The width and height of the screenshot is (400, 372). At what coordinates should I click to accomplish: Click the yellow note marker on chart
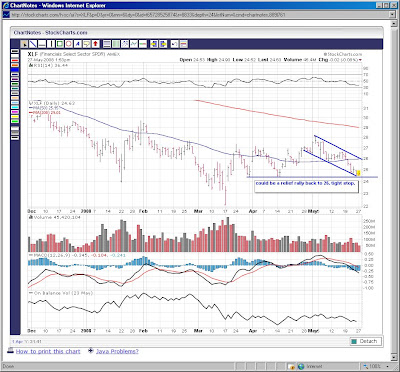pos(358,173)
